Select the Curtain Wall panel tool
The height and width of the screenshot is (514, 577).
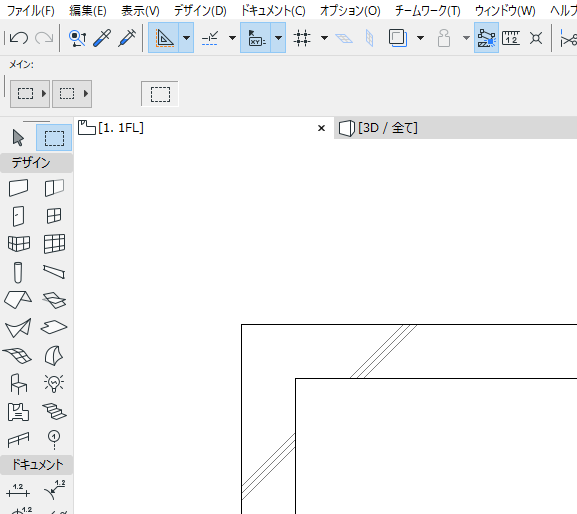click(x=54, y=188)
